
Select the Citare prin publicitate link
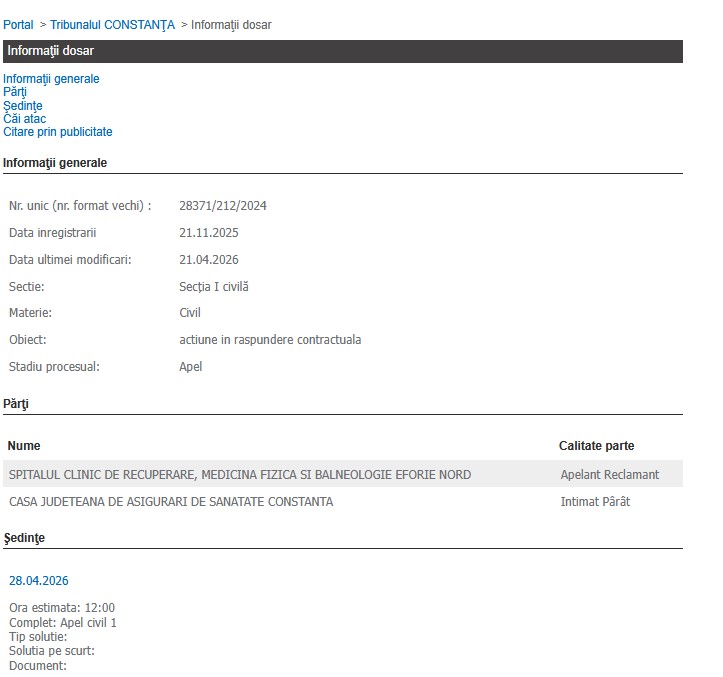(58, 132)
